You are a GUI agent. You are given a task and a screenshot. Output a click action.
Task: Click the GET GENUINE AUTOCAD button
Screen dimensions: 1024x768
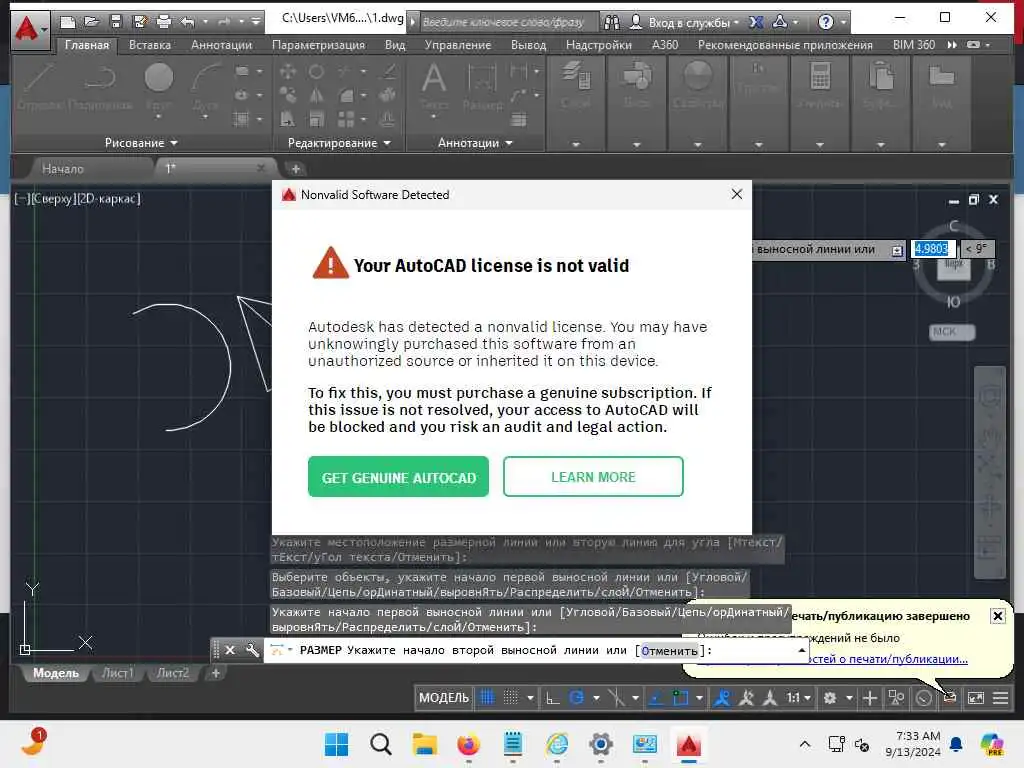click(398, 477)
